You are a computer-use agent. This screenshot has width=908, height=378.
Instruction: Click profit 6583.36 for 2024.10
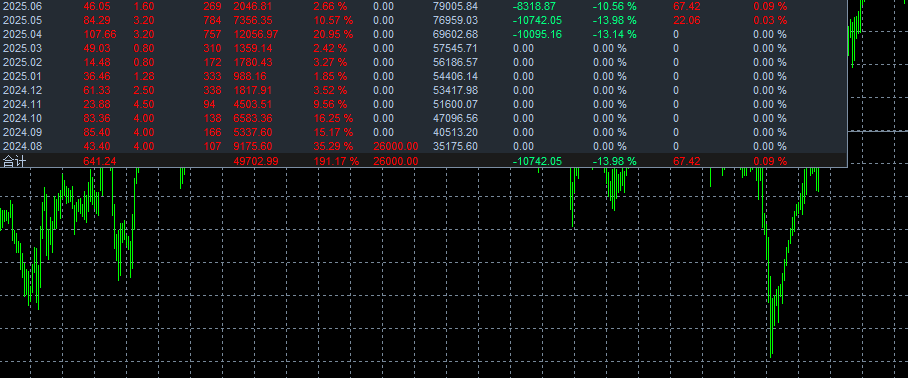click(x=252, y=118)
